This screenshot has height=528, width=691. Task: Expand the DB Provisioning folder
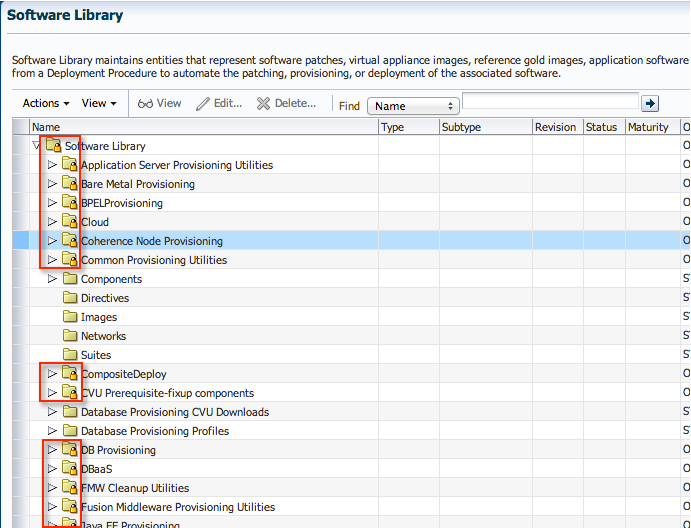coord(53,450)
